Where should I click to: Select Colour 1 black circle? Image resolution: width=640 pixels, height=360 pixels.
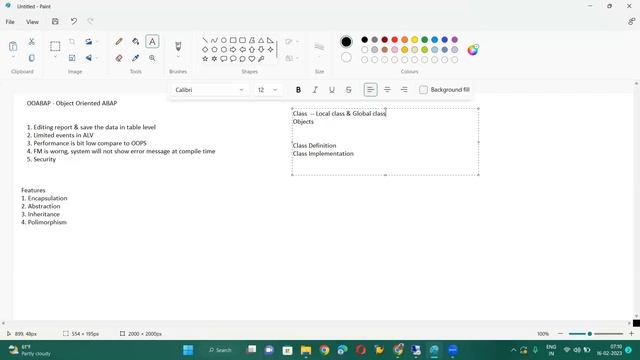pos(346,41)
